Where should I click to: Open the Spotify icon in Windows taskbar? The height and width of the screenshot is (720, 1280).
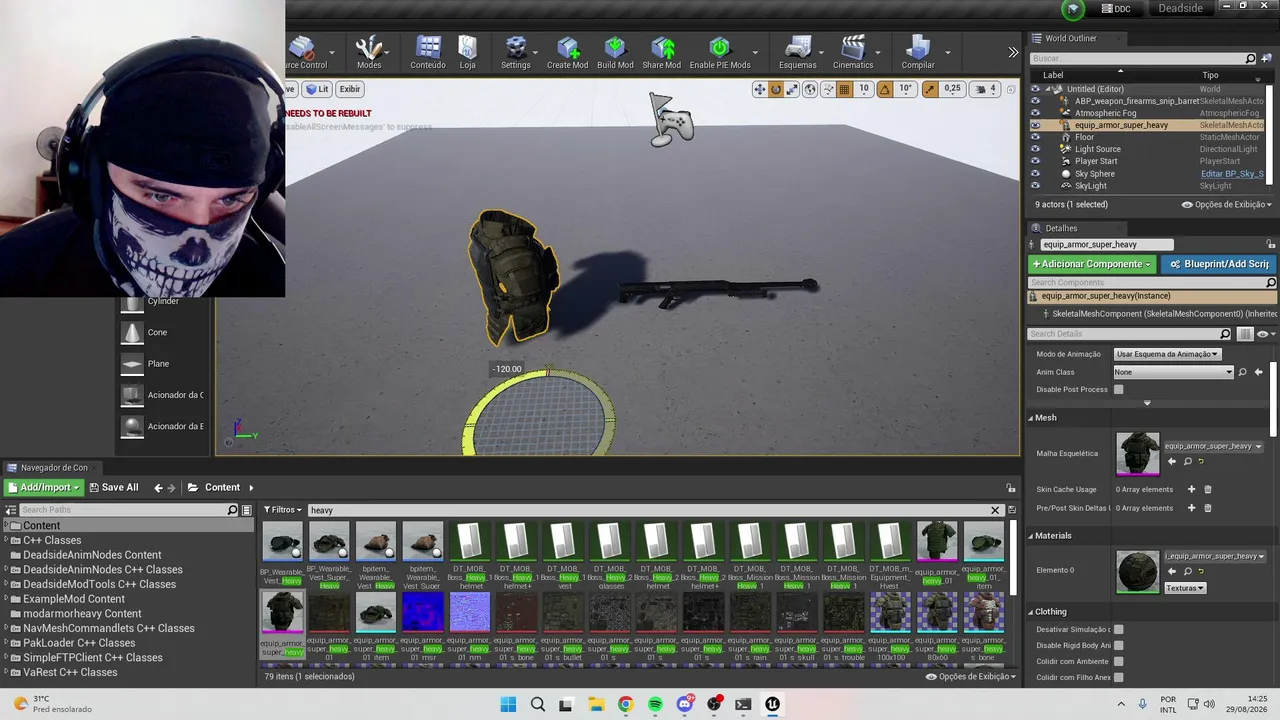[x=655, y=704]
